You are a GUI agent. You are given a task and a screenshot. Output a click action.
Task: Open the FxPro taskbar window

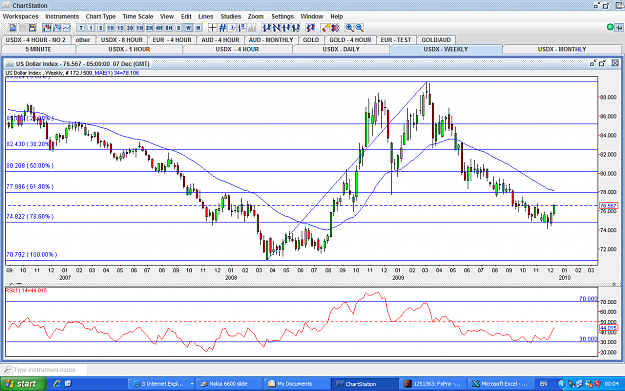432,384
